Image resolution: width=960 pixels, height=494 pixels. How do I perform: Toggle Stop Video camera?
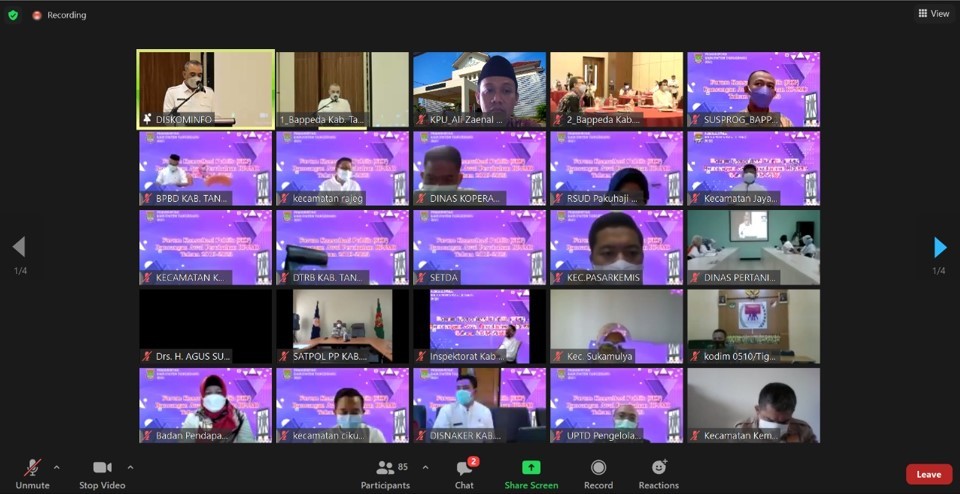click(x=102, y=474)
